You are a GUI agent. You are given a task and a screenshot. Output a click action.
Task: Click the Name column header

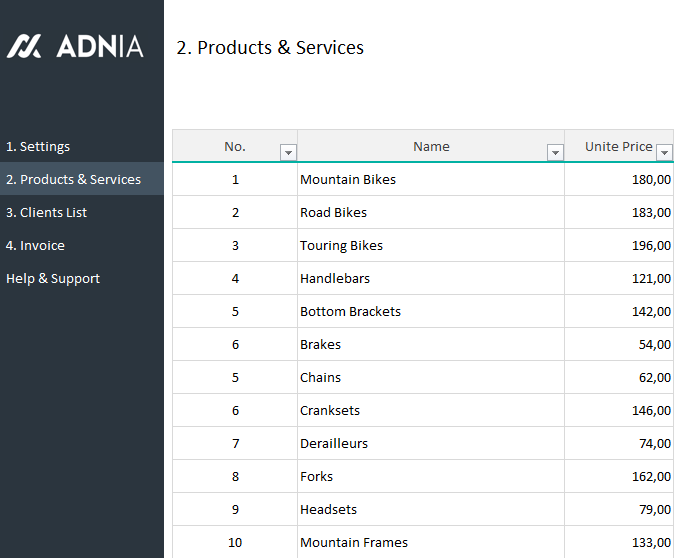(431, 146)
